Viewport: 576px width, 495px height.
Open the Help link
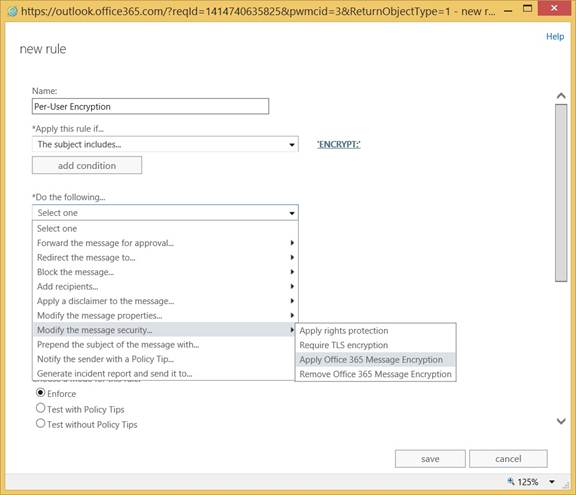(555, 36)
